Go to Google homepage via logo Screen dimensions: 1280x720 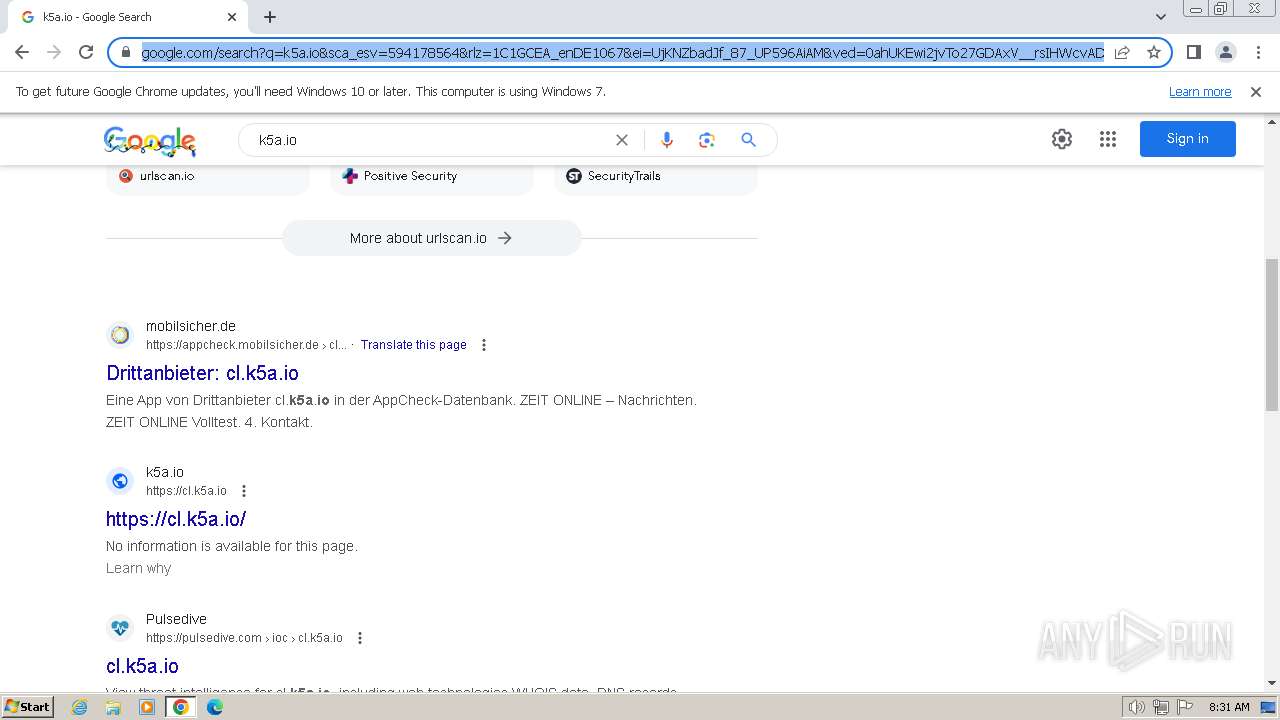click(x=150, y=140)
